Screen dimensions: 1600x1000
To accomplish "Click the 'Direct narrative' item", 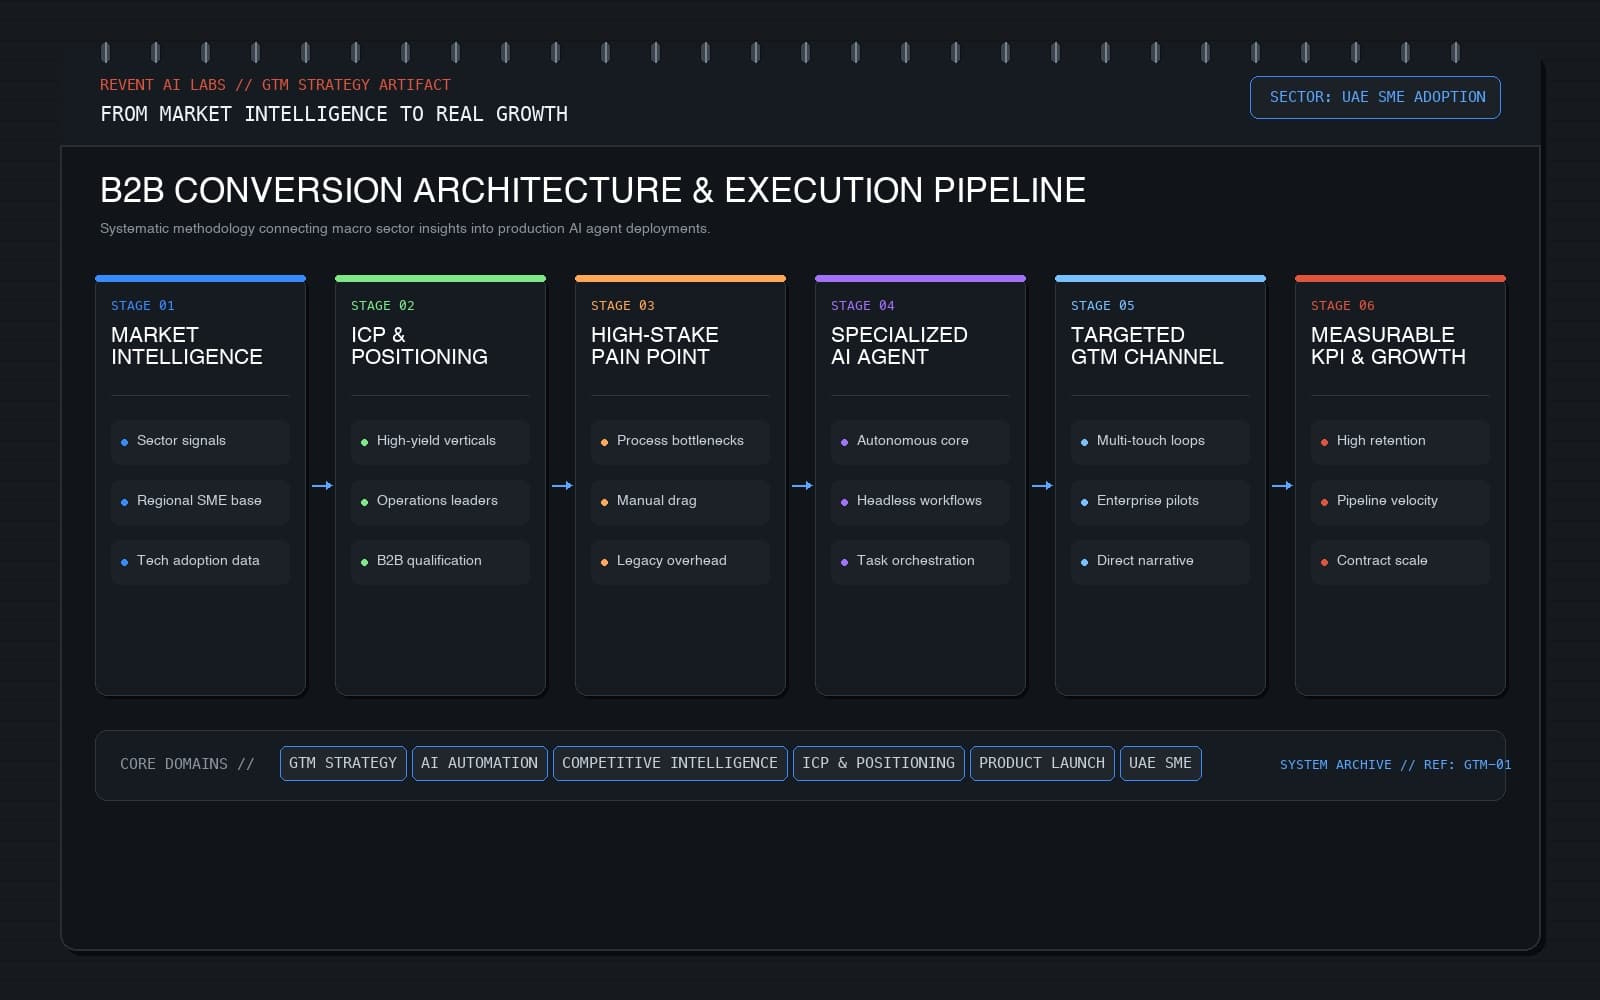I will 1160,561.
